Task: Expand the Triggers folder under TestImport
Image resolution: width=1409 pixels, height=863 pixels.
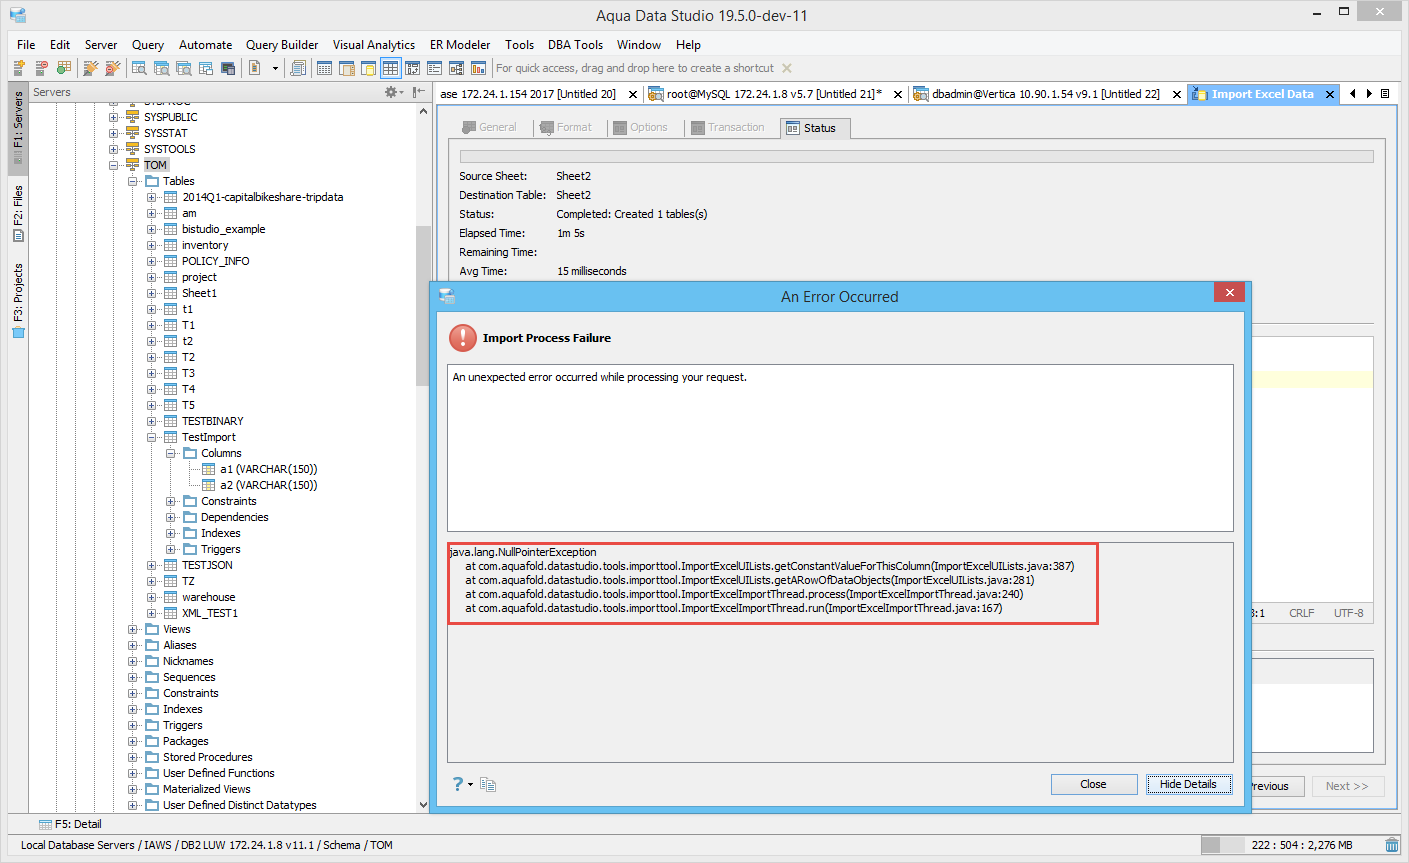Action: pyautogui.click(x=171, y=549)
